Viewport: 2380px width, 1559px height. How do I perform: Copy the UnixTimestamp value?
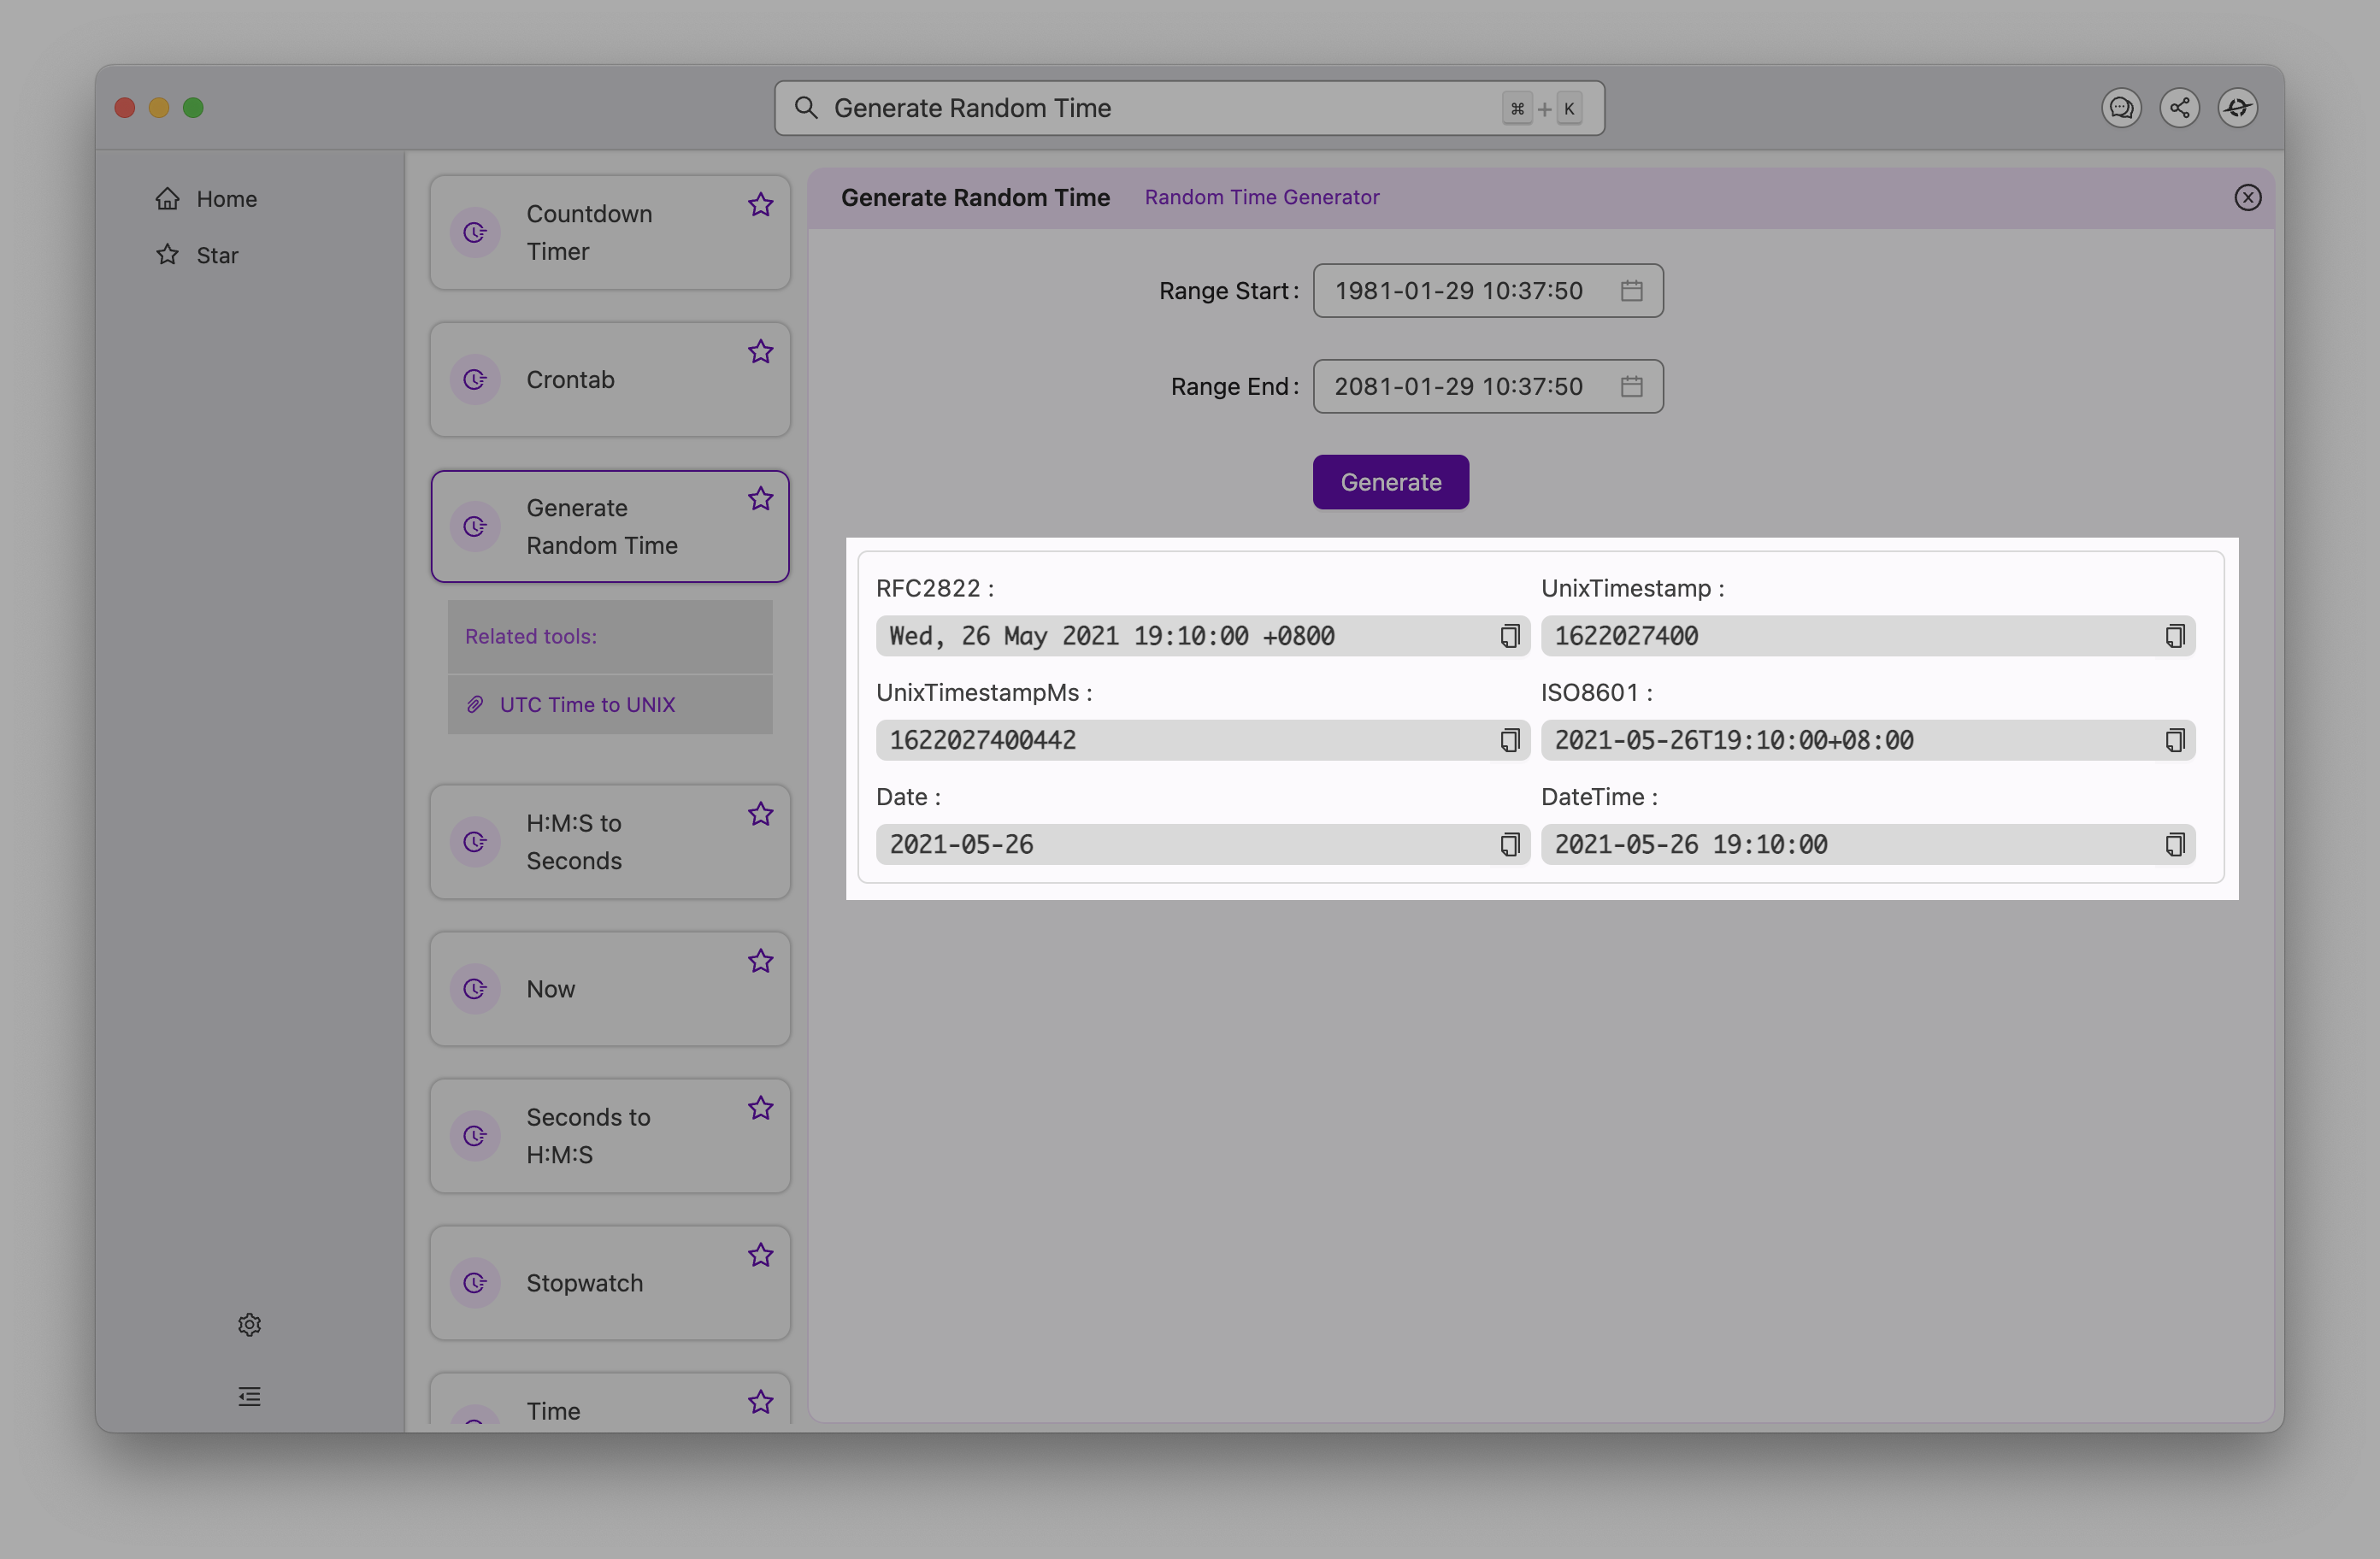(2175, 636)
